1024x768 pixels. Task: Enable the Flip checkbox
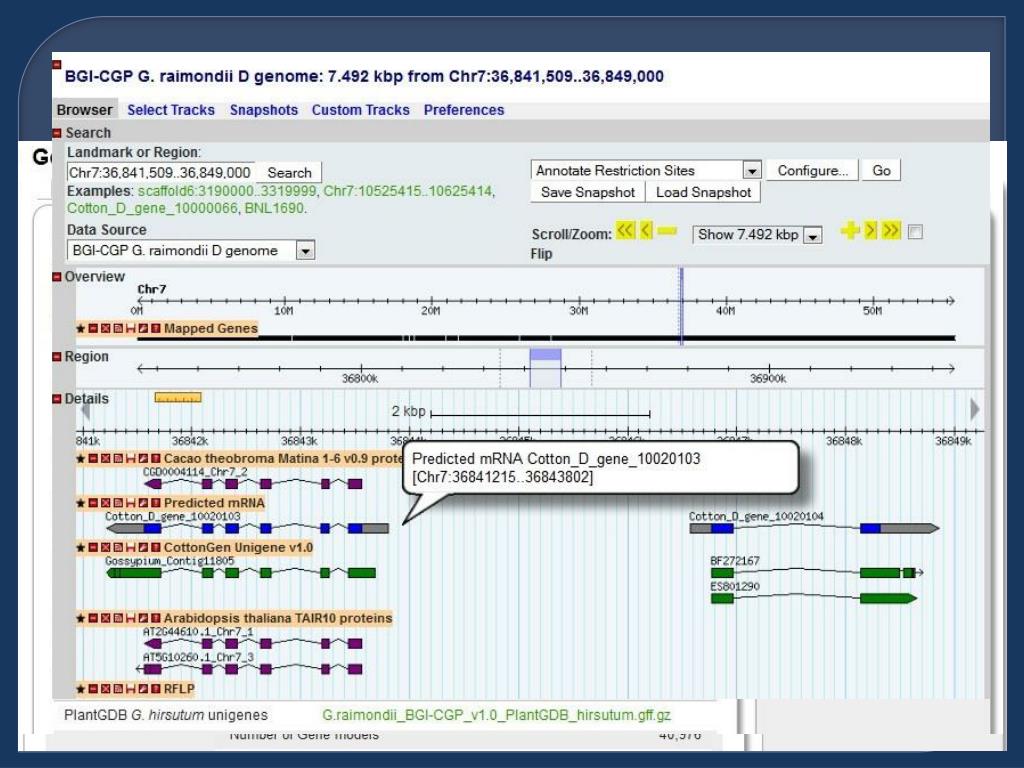[x=916, y=232]
